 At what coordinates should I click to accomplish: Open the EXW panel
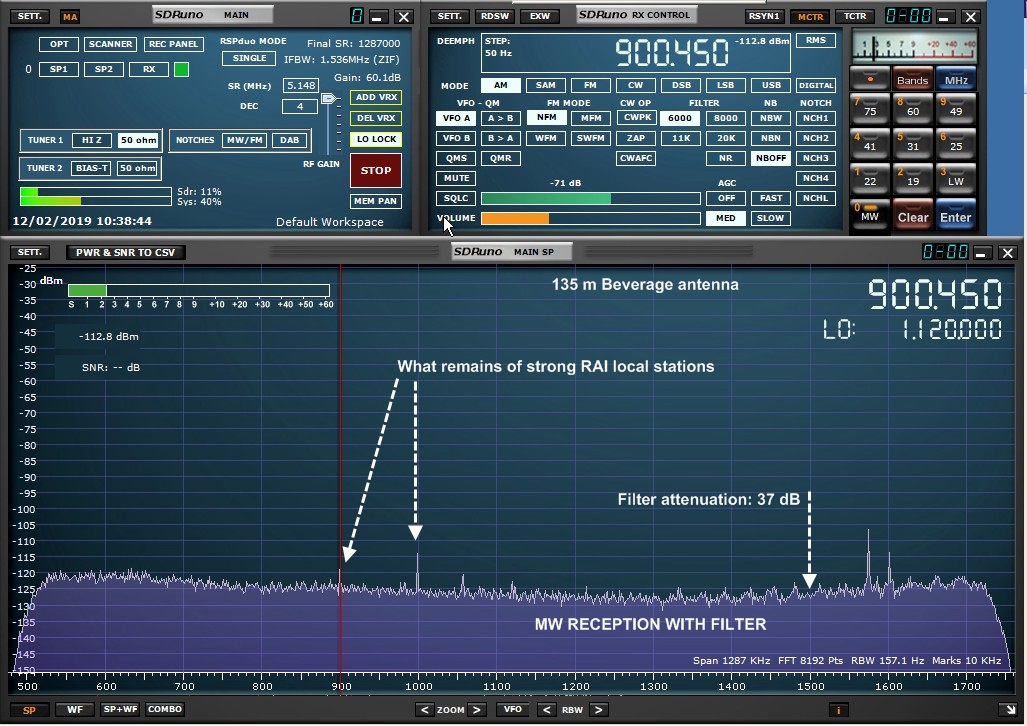[540, 16]
